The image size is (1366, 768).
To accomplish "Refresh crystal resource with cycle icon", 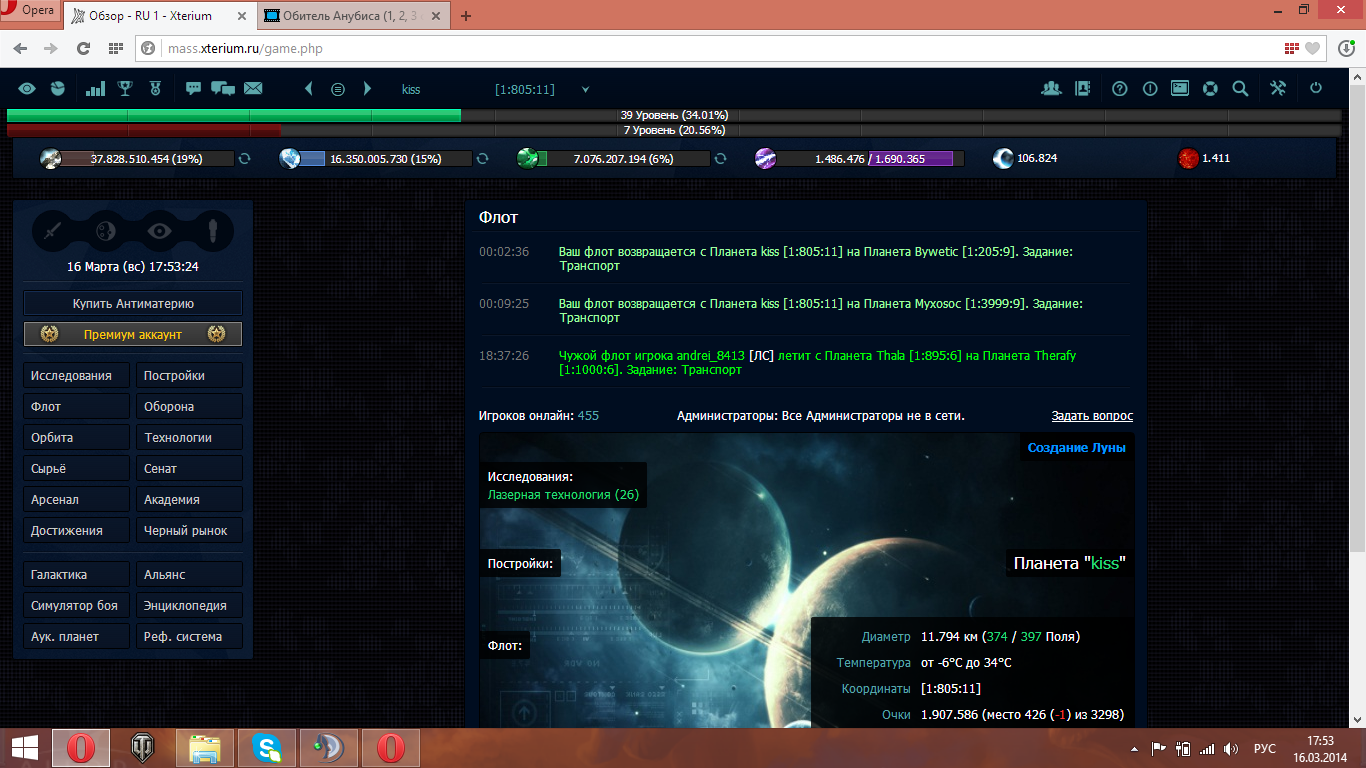I will pyautogui.click(x=482, y=158).
